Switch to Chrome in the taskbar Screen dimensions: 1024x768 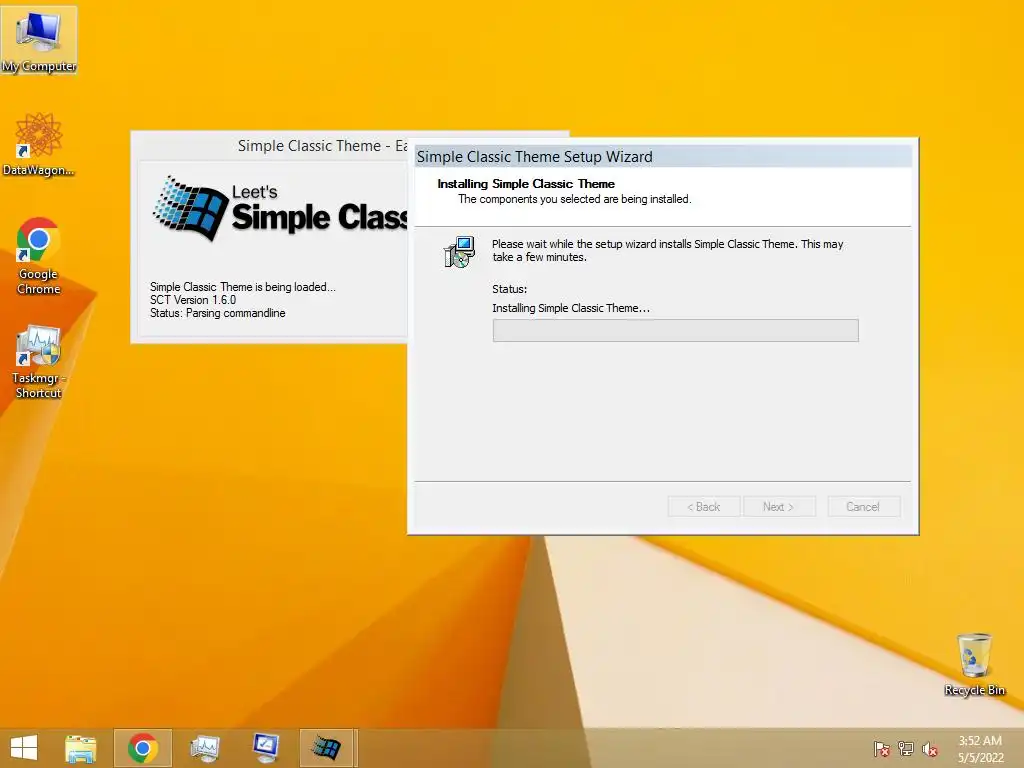point(143,748)
